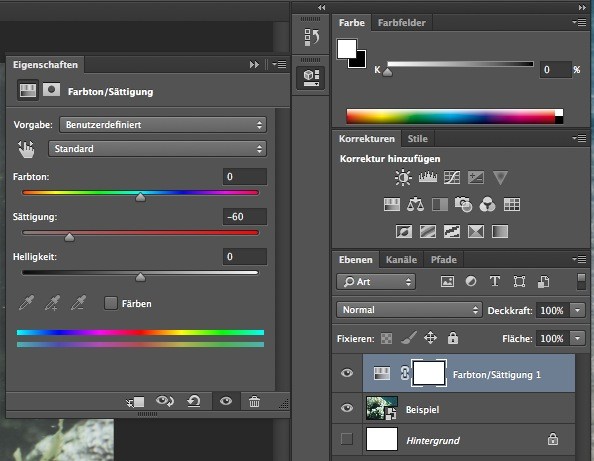View the previous state of the adjustment
The image size is (594, 461).
point(165,401)
